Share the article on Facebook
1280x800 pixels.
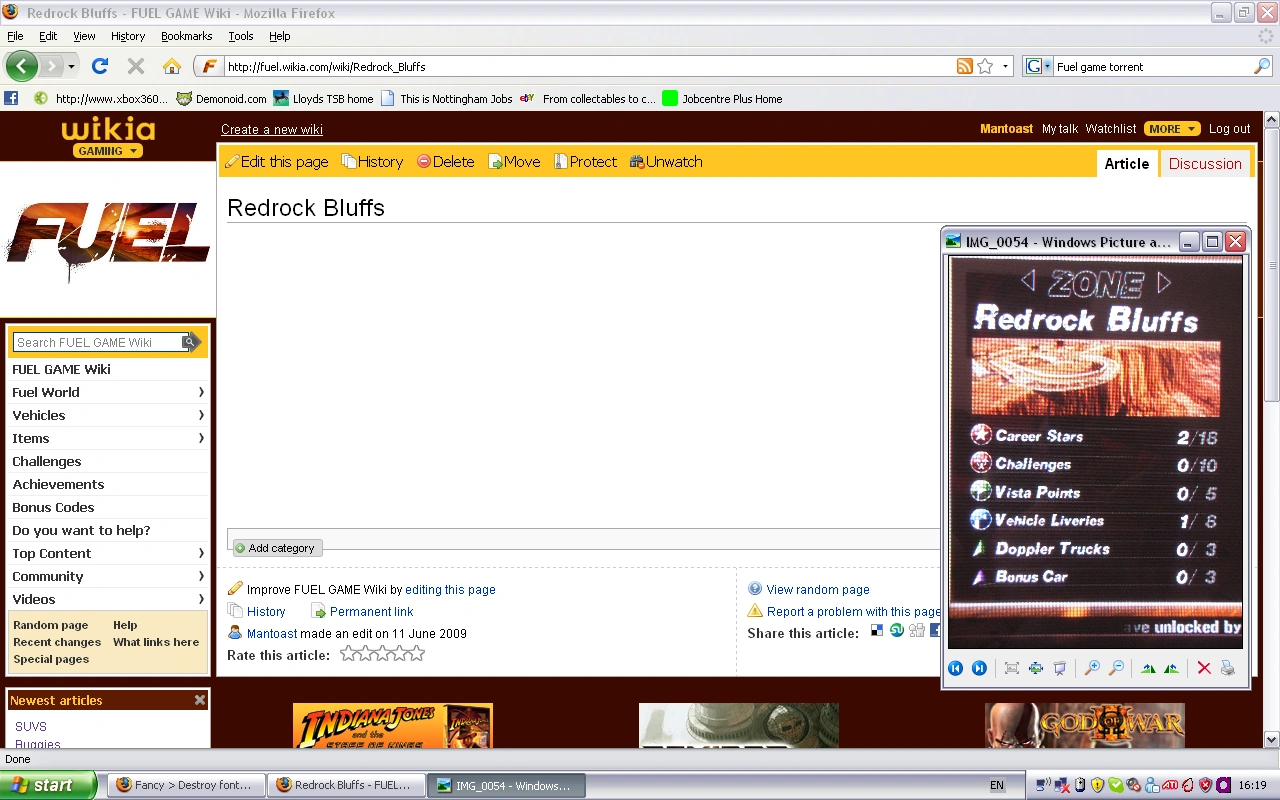936,632
